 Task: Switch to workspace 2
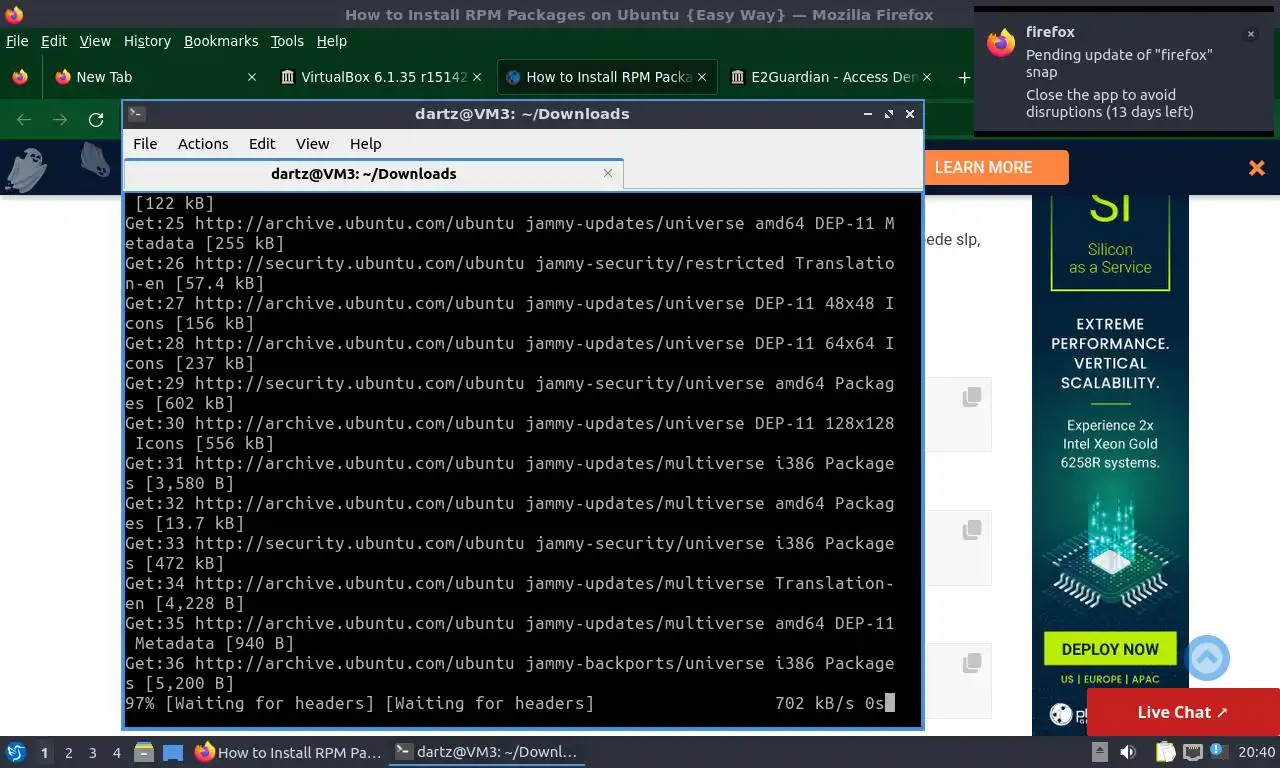click(x=68, y=752)
